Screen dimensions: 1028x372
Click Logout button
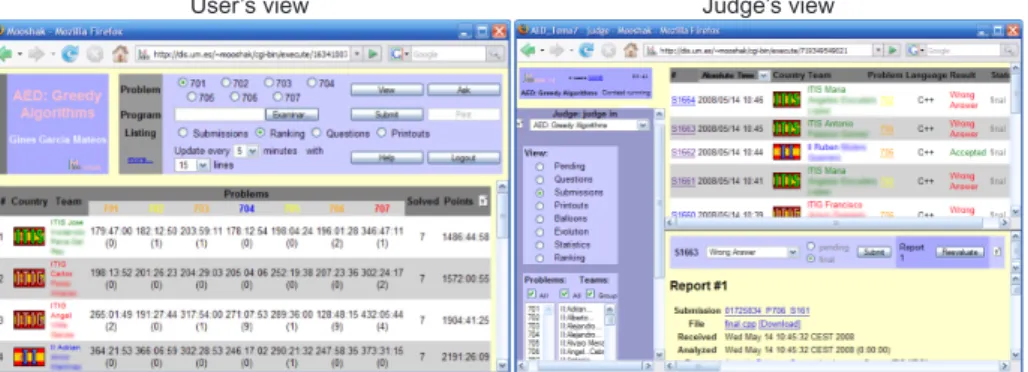[x=464, y=158]
